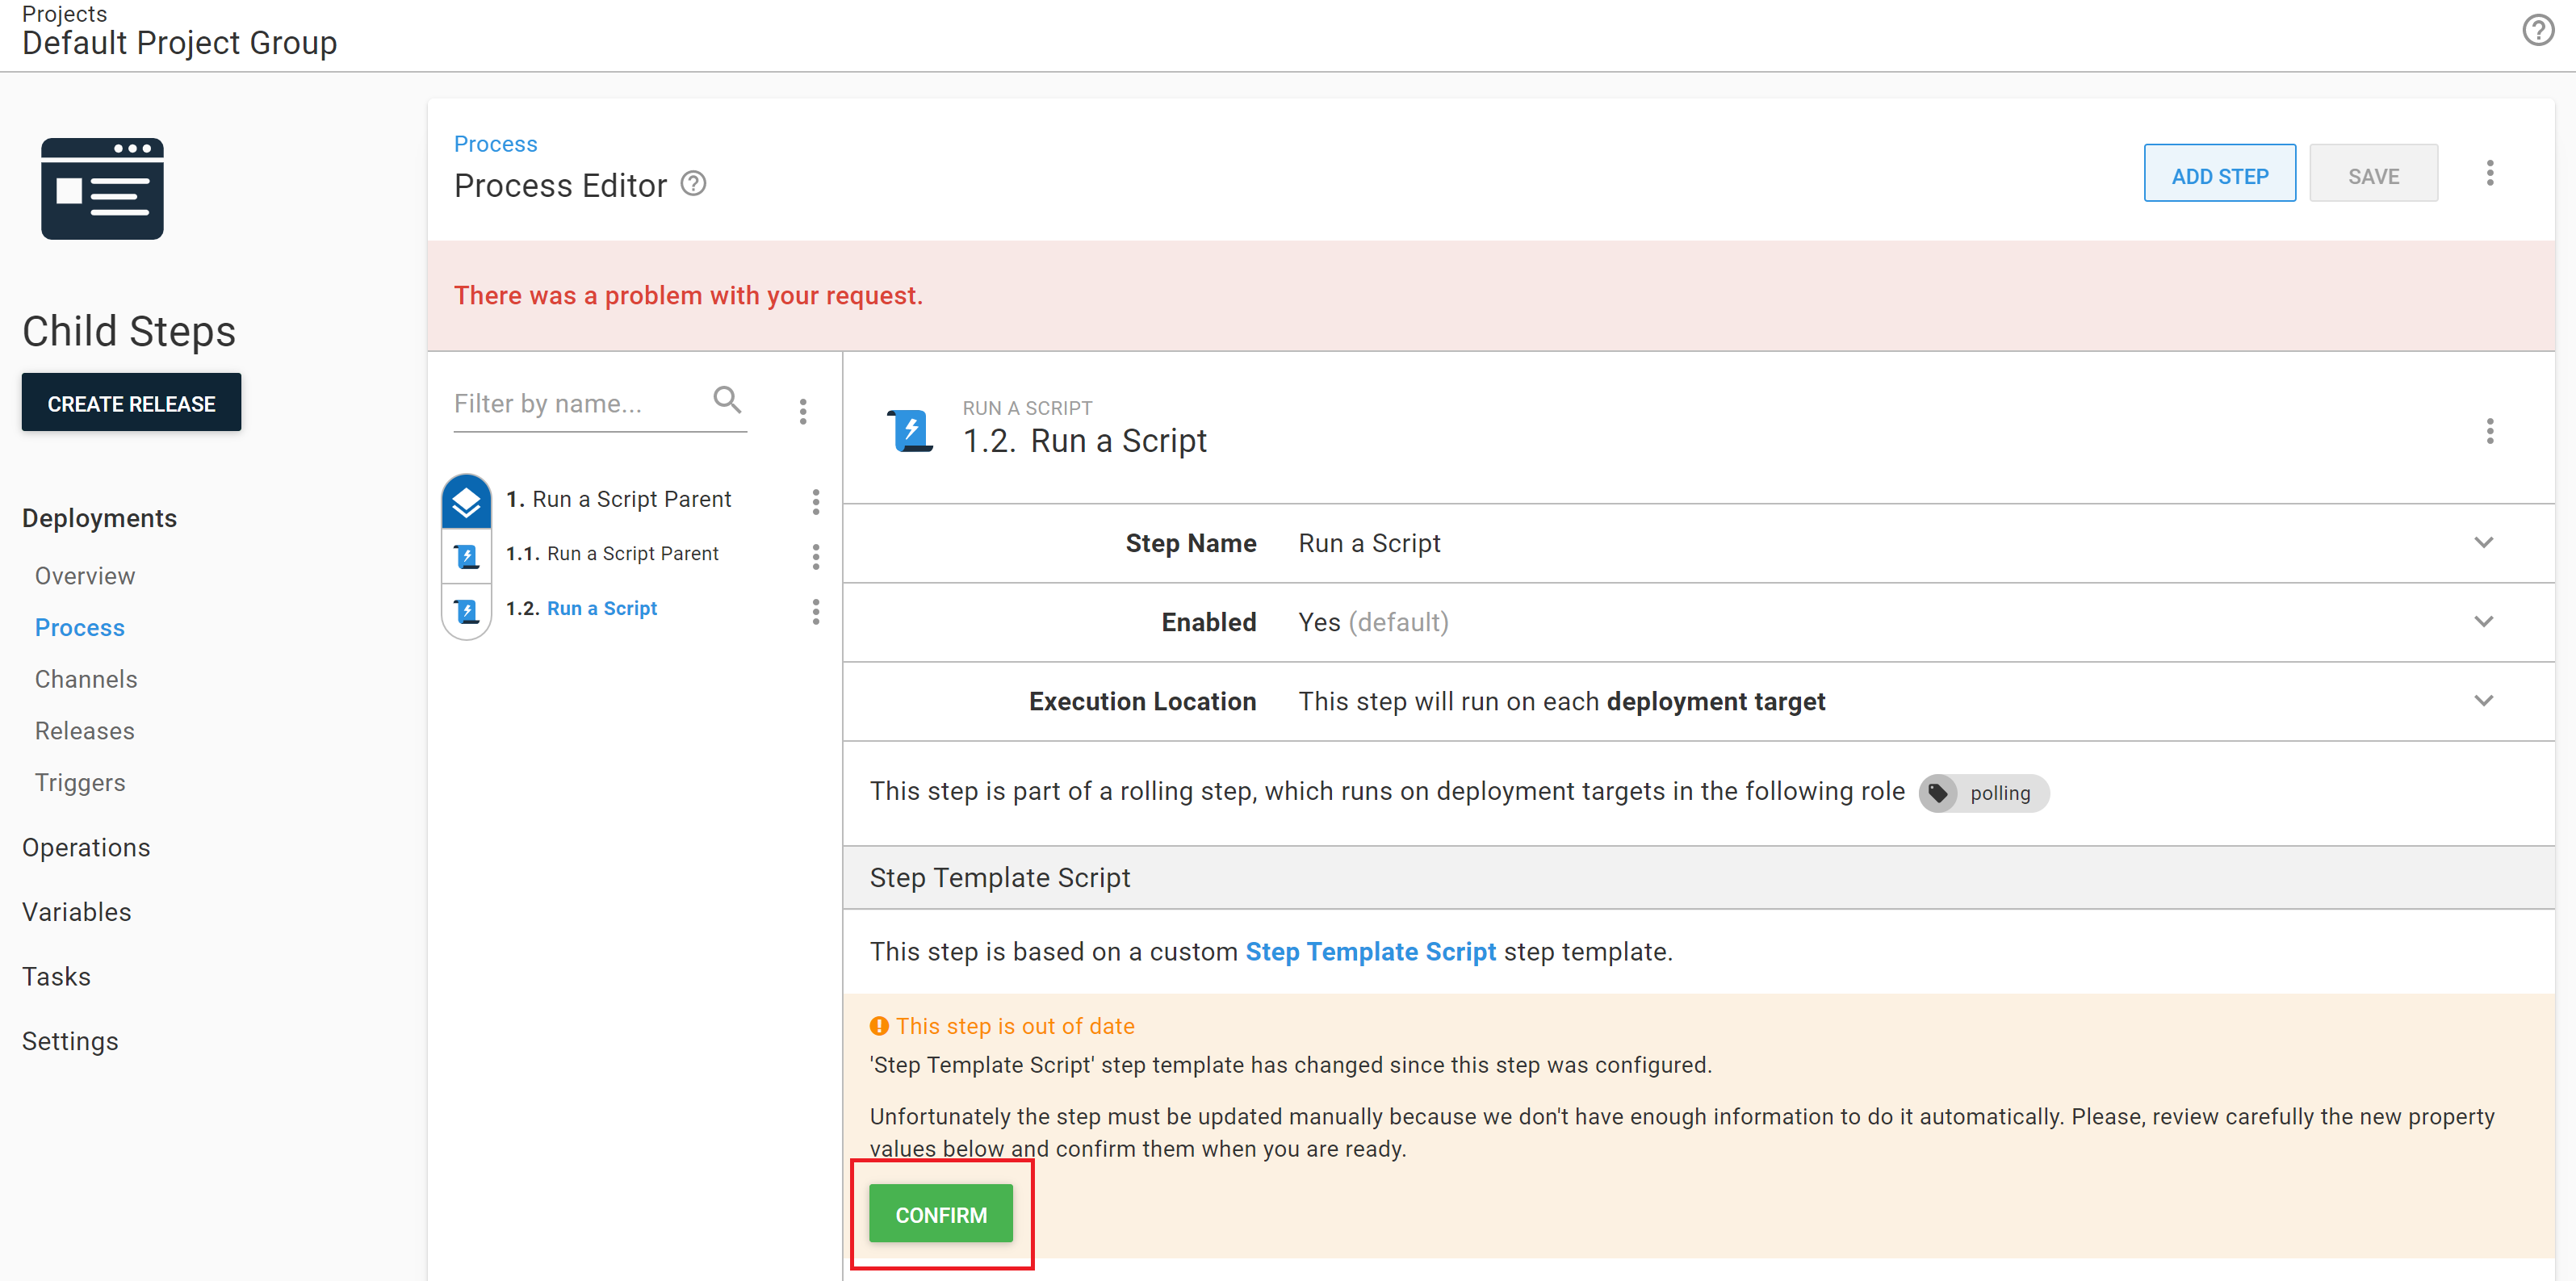
Task: Open the Process Editor overflow menu near SAVE
Action: [2490, 172]
